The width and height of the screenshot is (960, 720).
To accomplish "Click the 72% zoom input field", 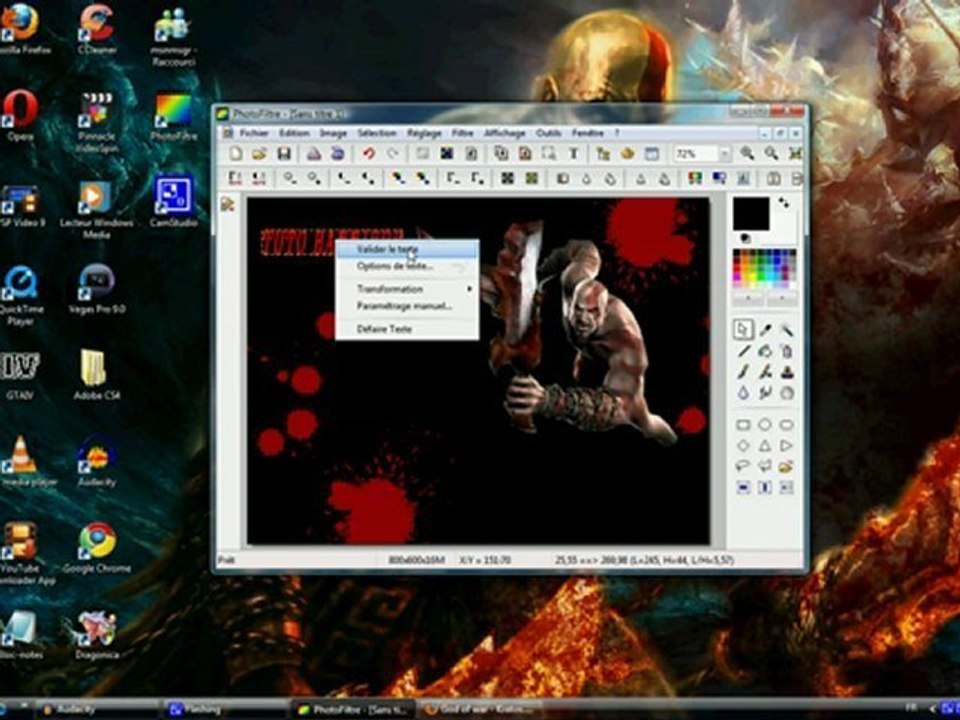I will [x=696, y=154].
